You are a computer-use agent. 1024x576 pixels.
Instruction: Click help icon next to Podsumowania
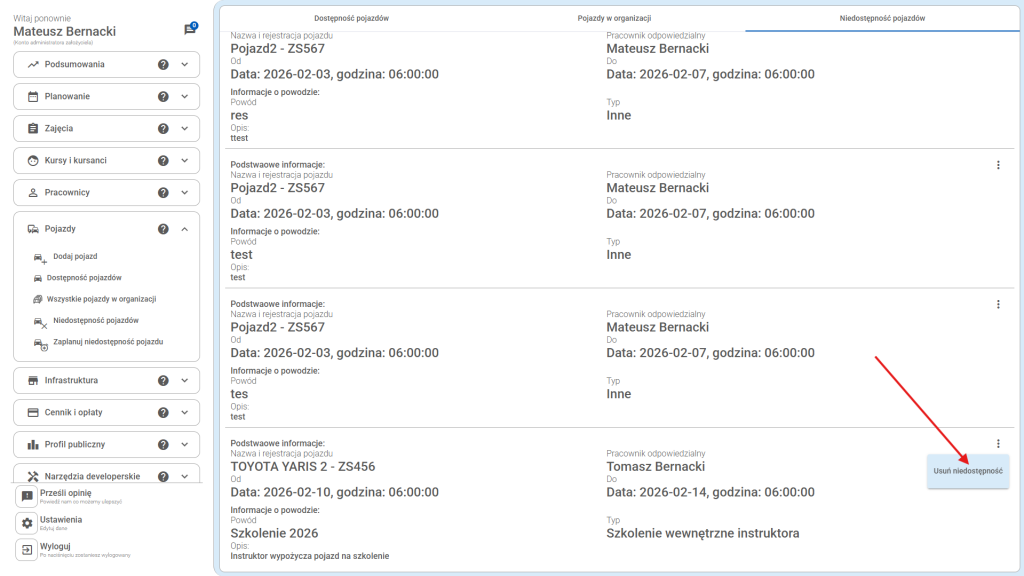(163, 65)
